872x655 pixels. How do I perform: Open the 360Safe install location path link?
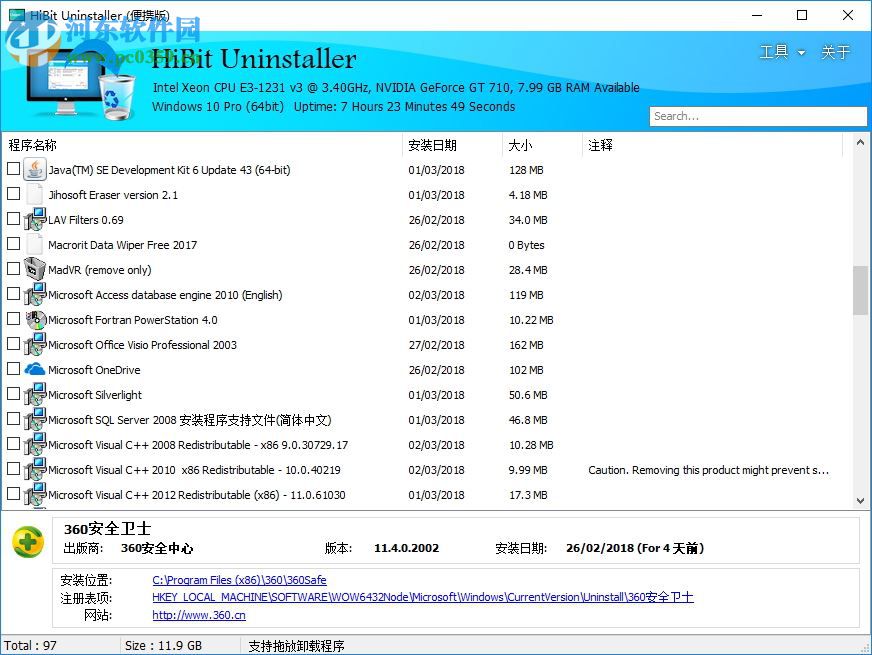click(x=238, y=579)
